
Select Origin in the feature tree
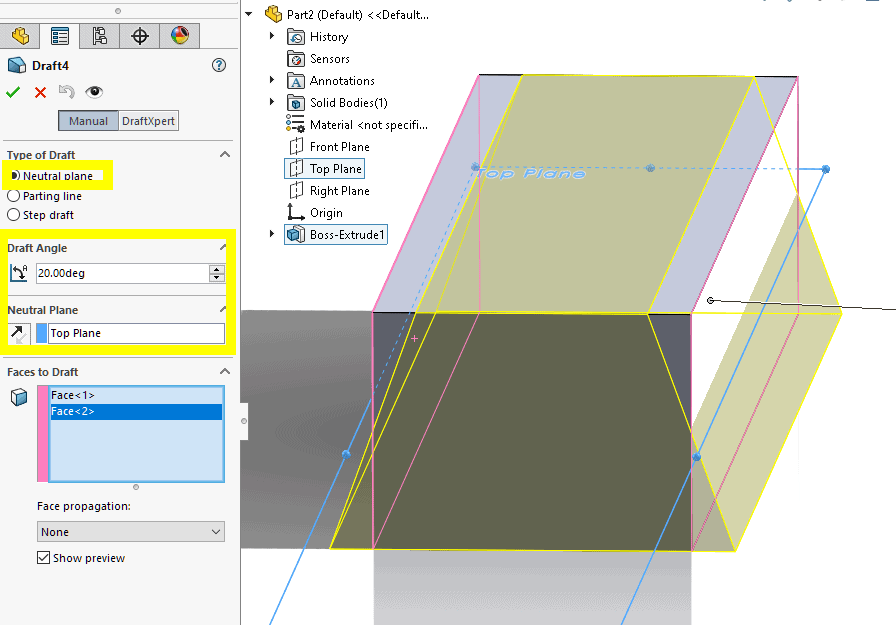326,213
